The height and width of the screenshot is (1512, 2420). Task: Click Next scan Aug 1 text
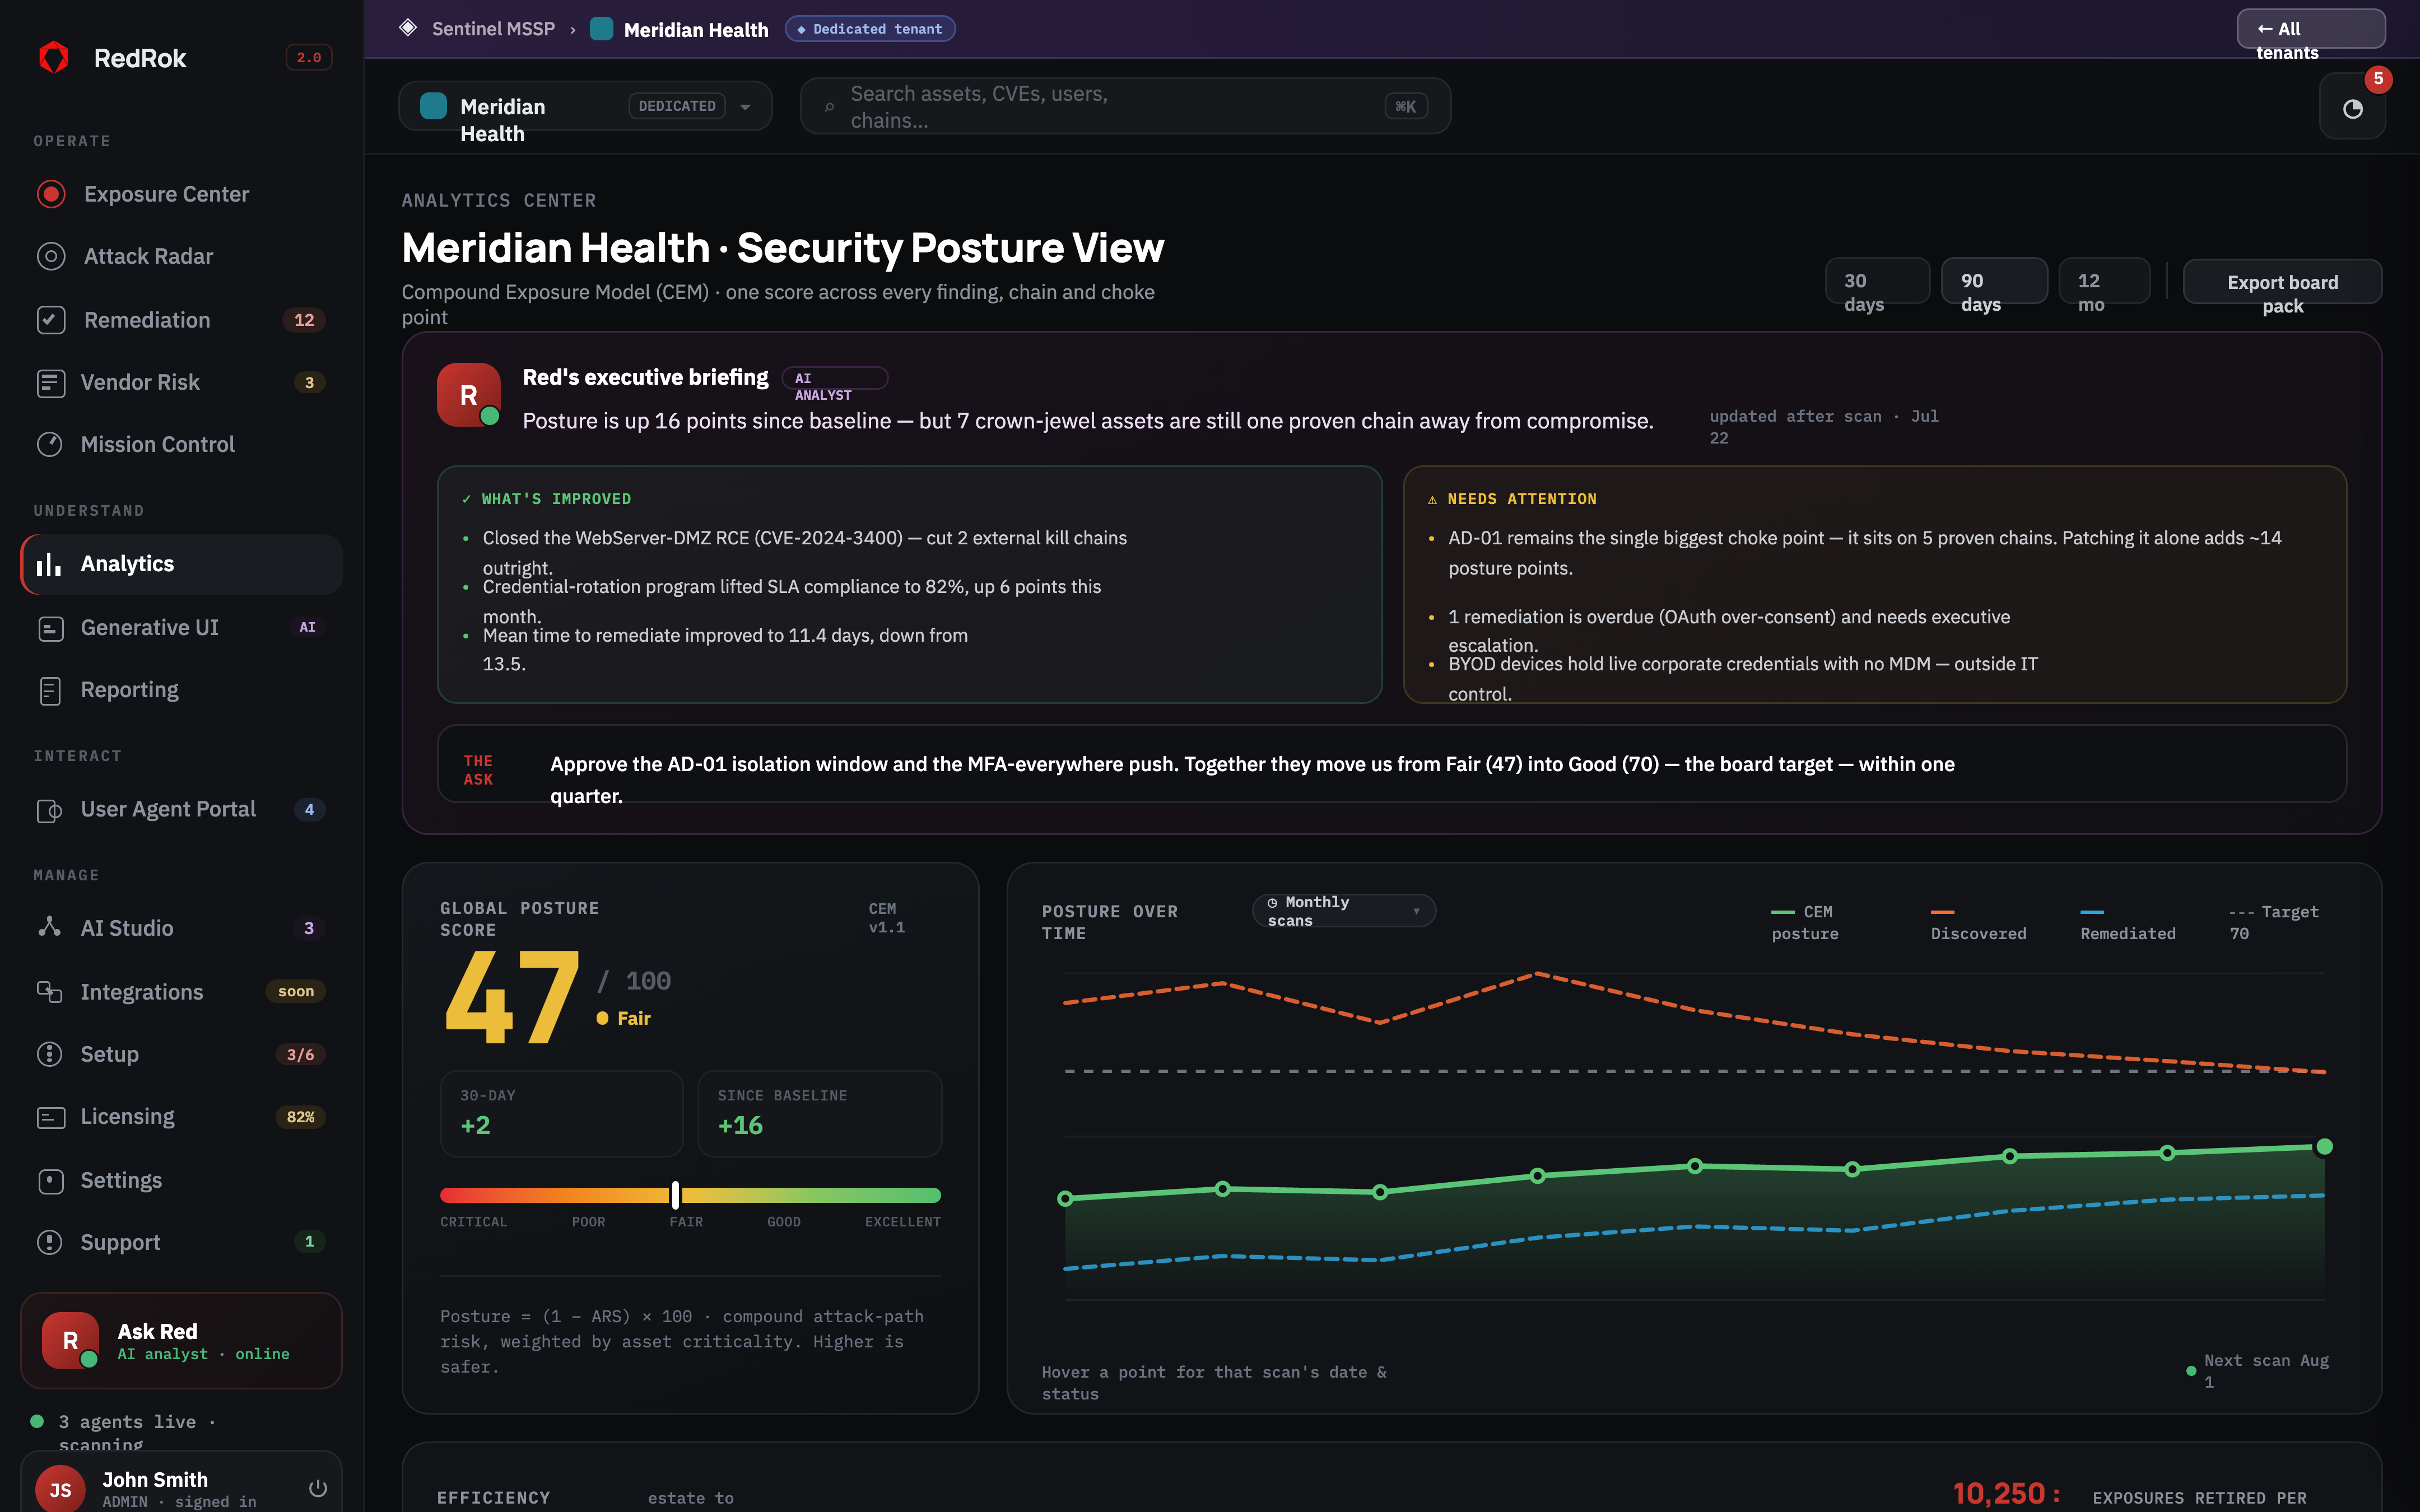click(2266, 1371)
